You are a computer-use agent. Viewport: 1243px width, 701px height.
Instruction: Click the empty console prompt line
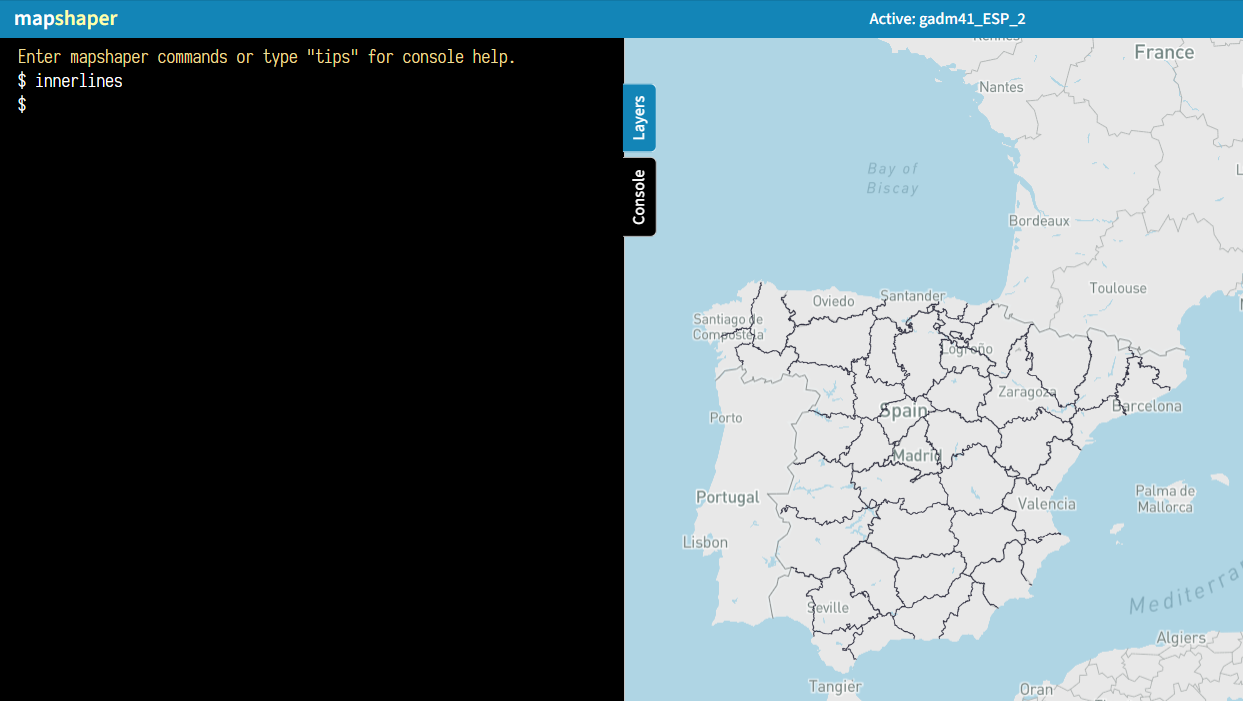coord(310,104)
